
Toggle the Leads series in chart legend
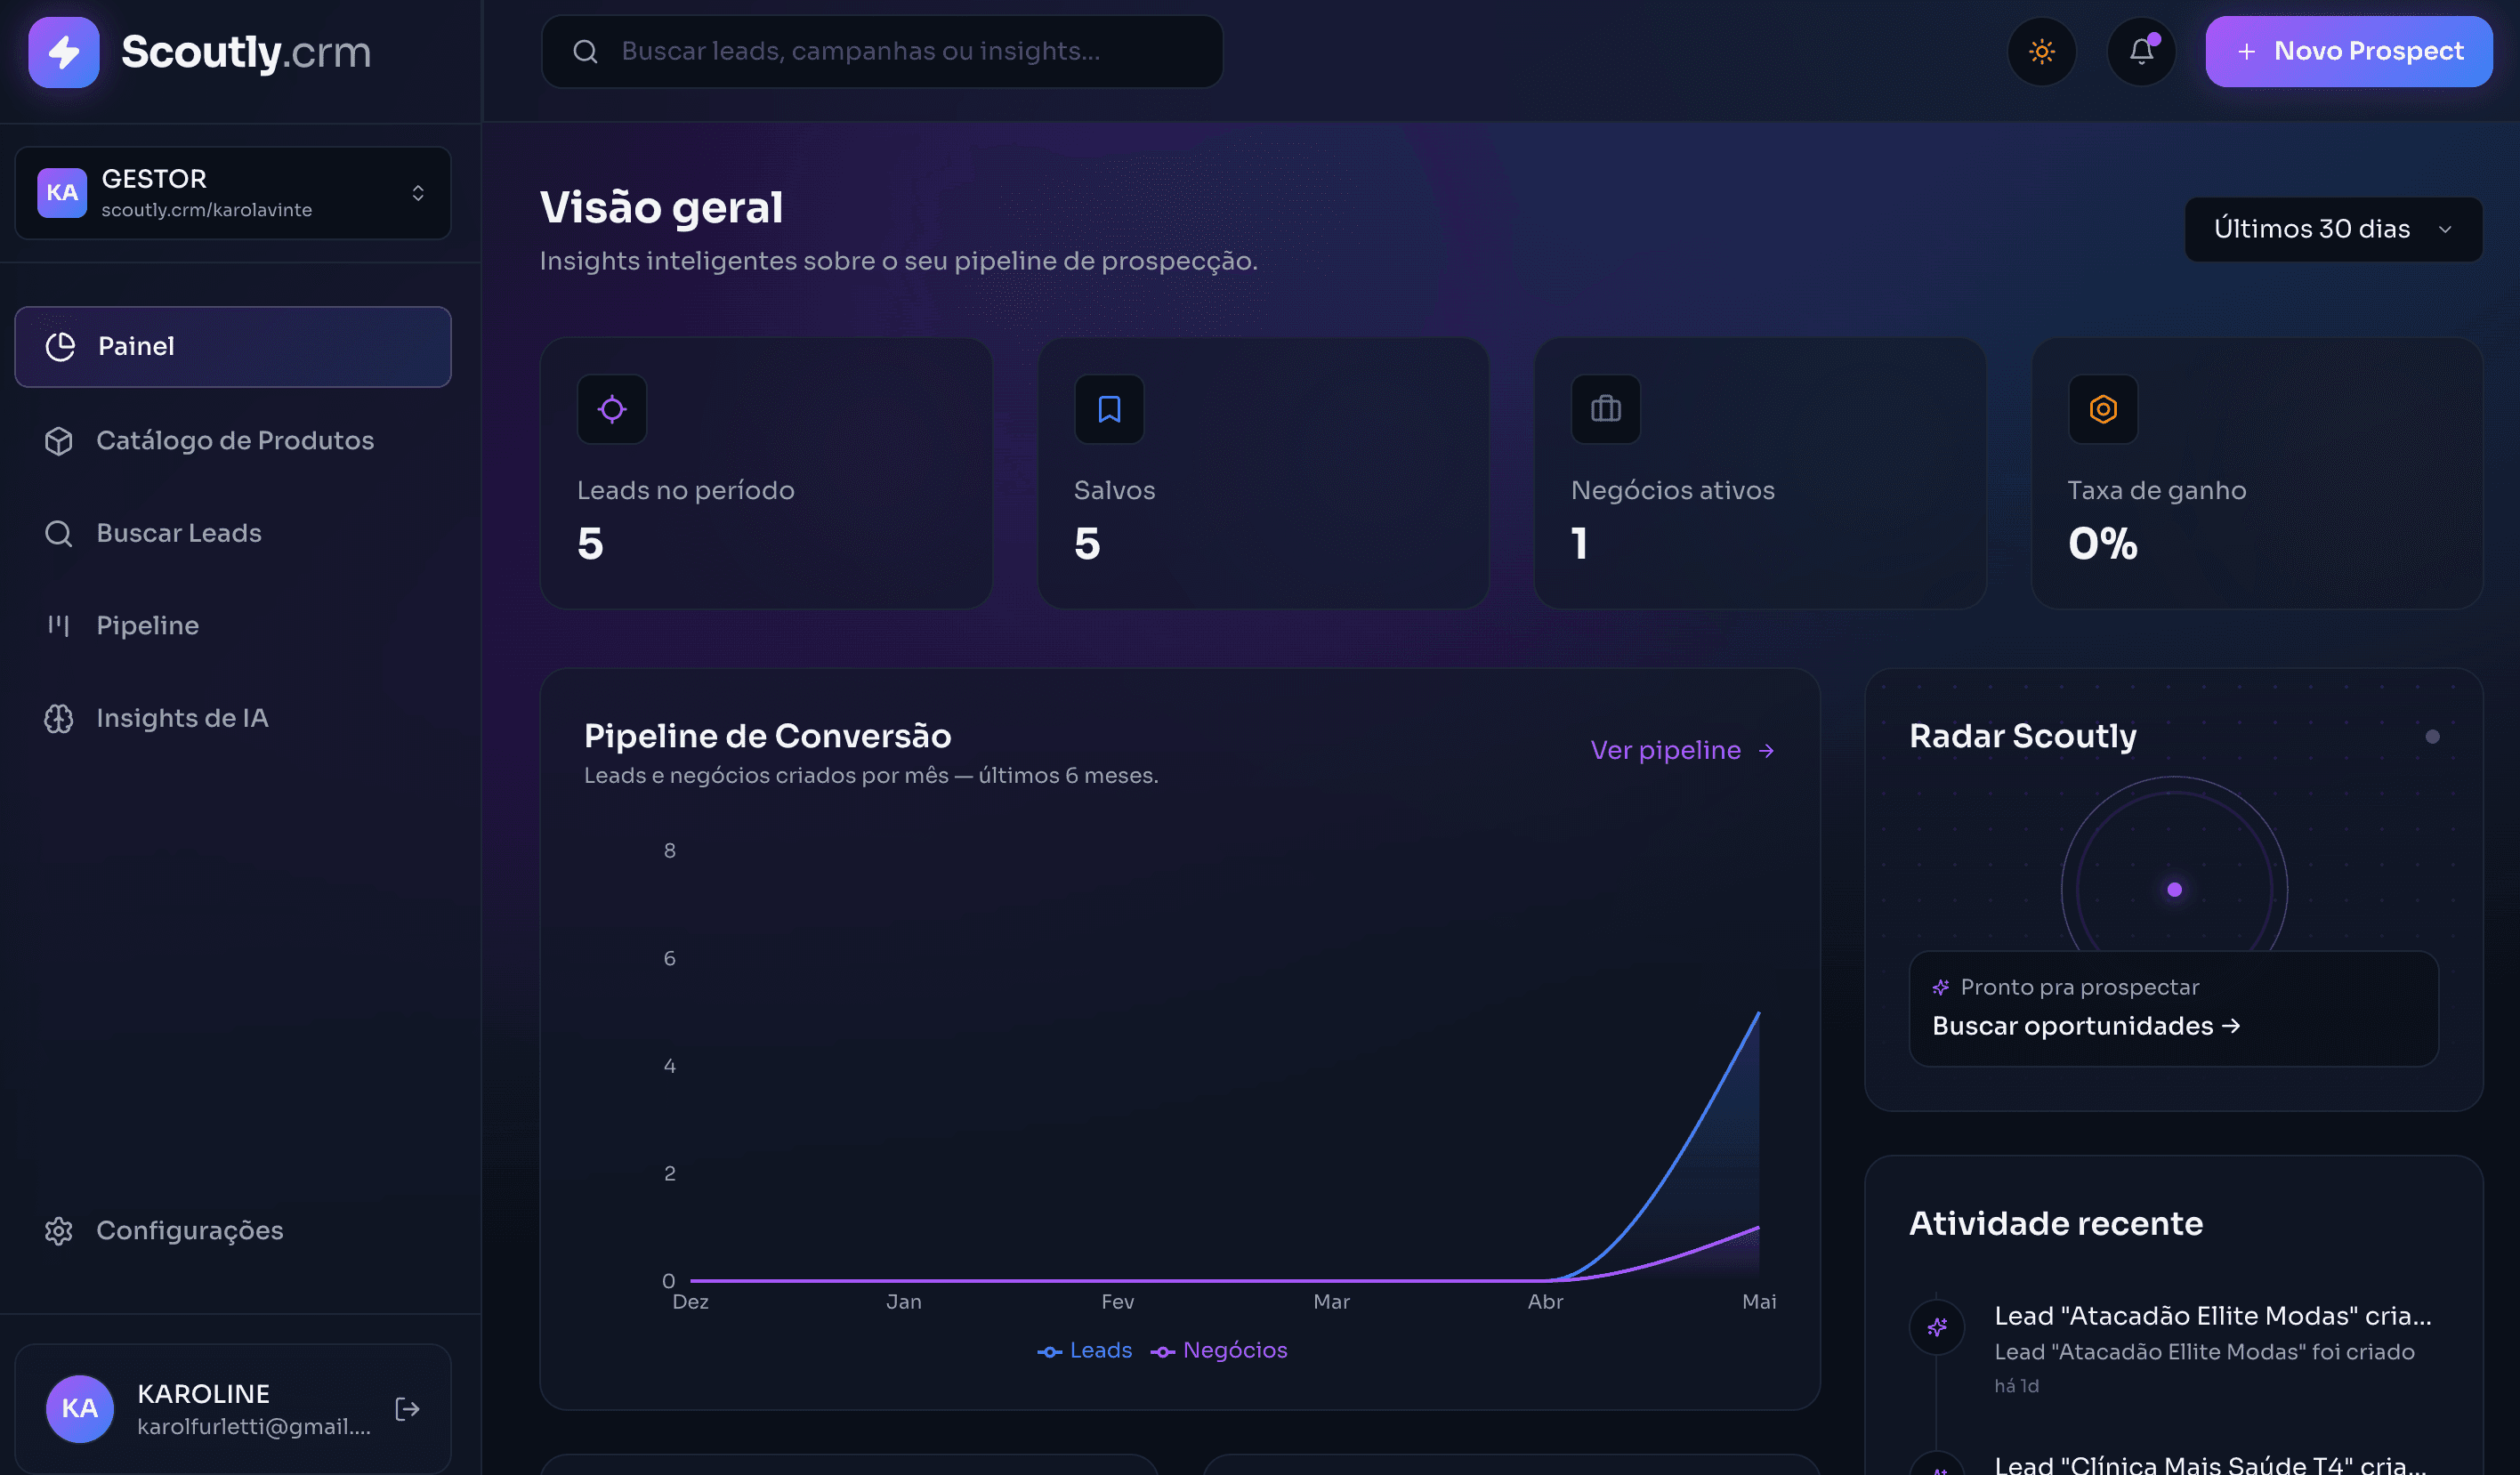point(1085,1350)
